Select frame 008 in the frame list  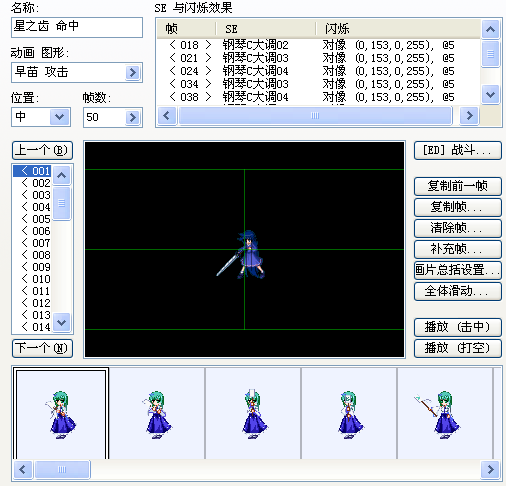click(32, 255)
